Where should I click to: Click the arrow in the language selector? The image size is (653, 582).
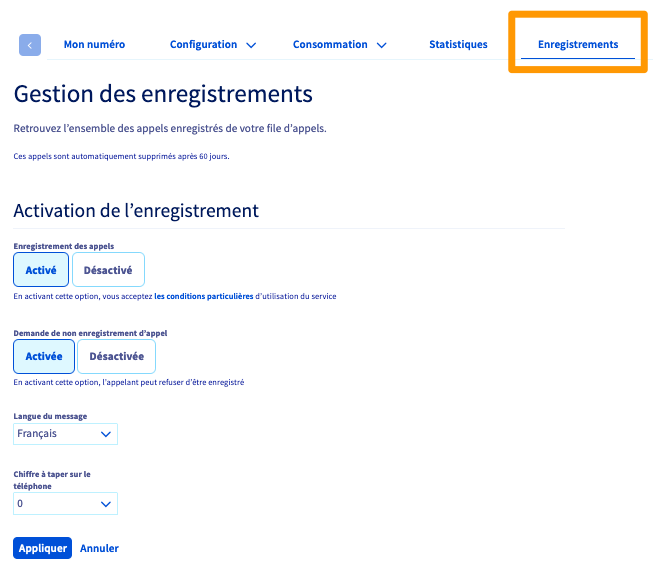pyautogui.click(x=106, y=434)
